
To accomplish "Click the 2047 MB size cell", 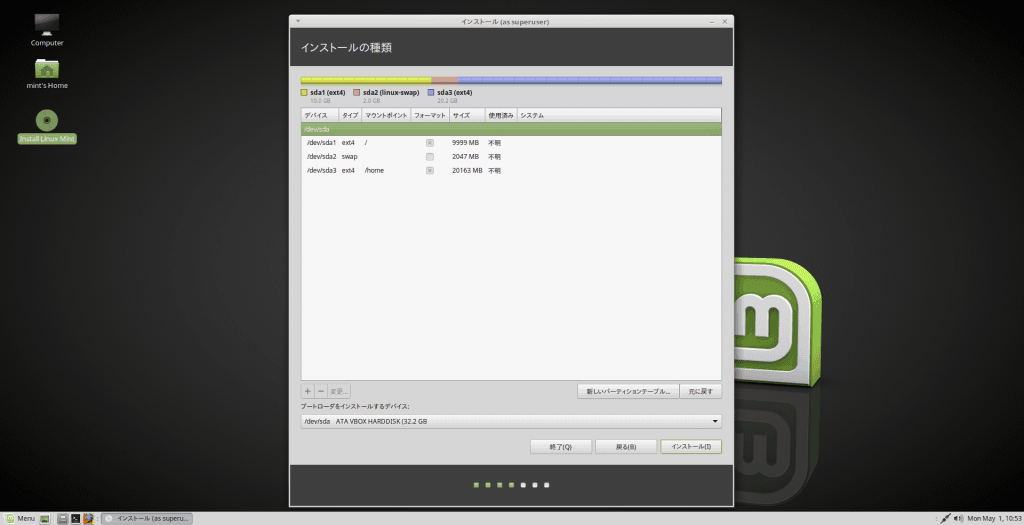I will pyautogui.click(x=465, y=157).
